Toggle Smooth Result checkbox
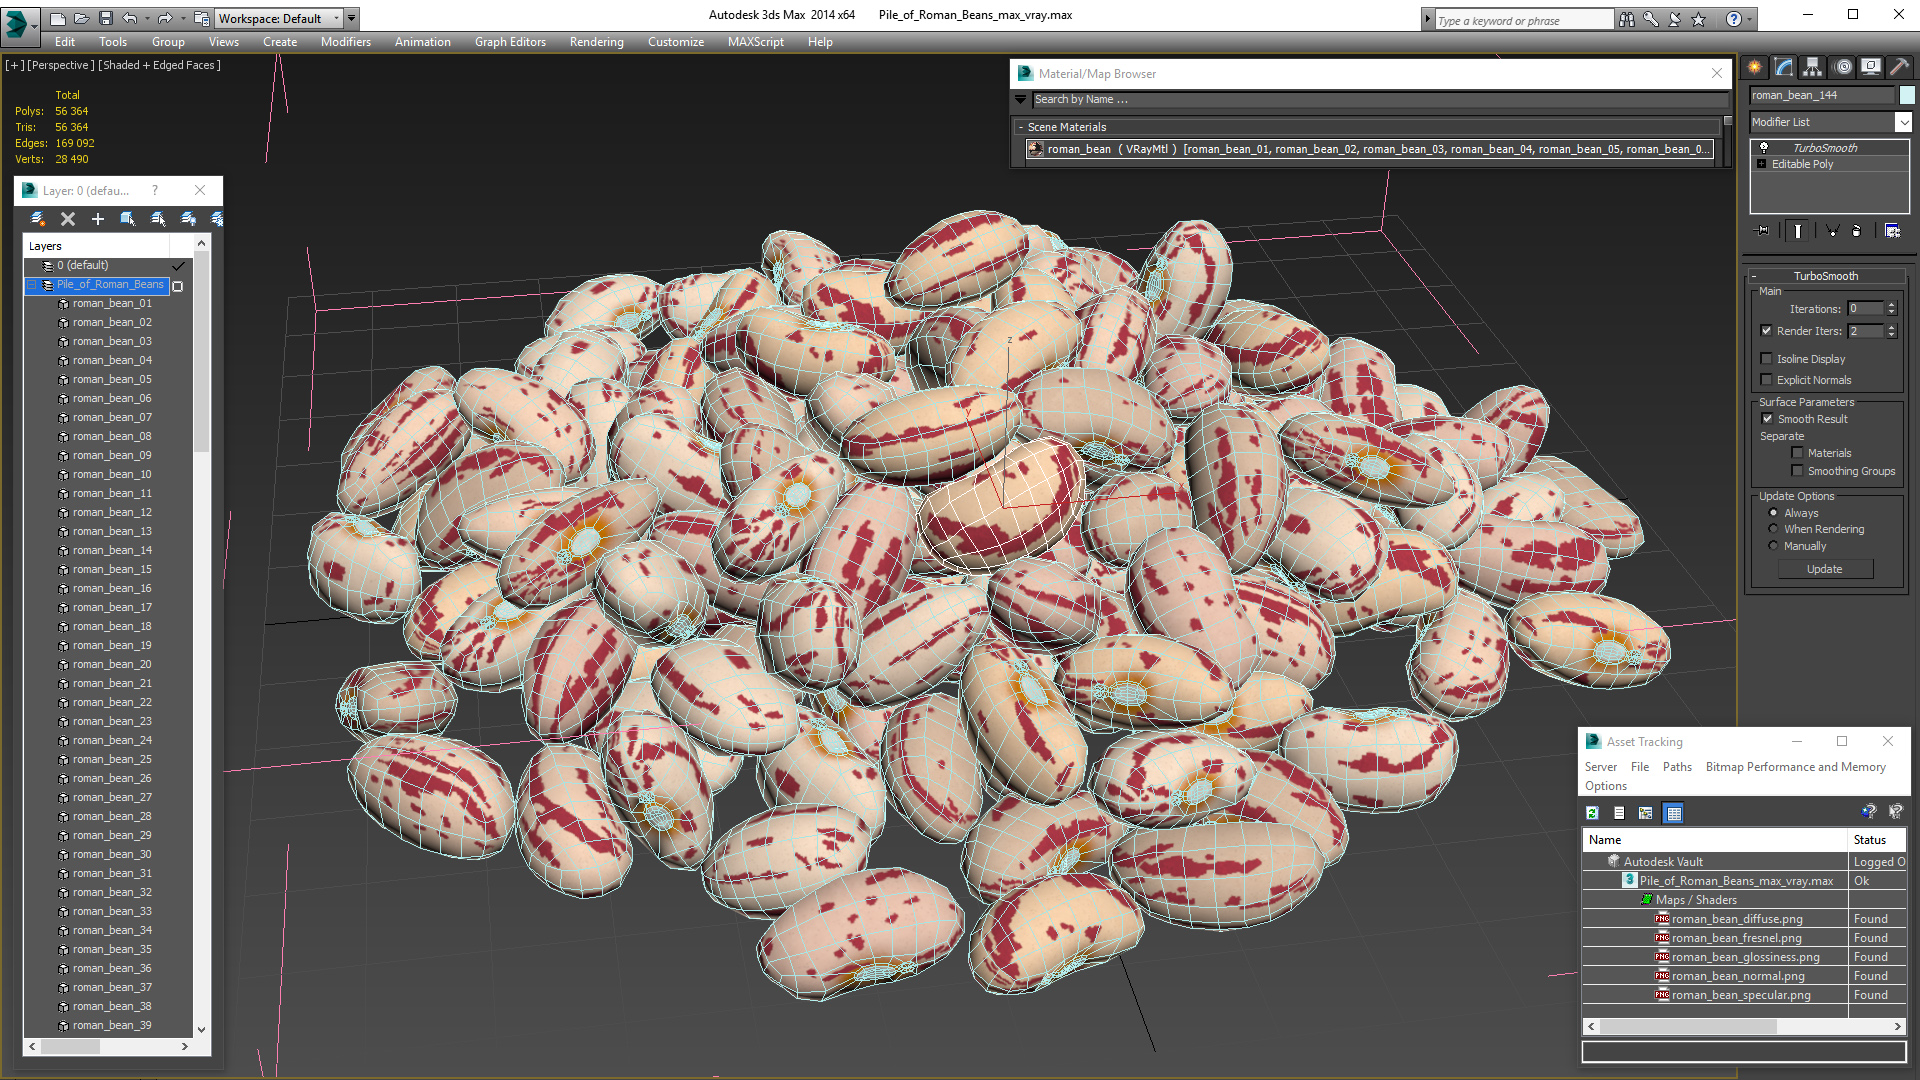Screen dimensions: 1920x1080 coord(1767,419)
